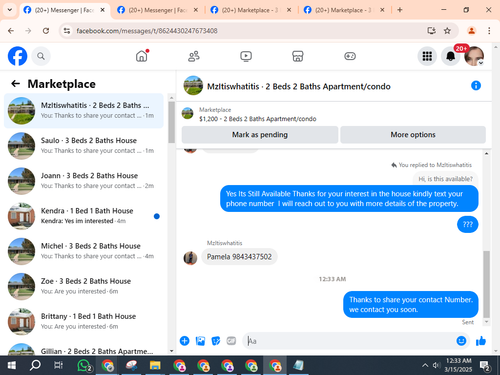Open the Marketplace storefront icon
500x375 pixels.
tap(298, 56)
